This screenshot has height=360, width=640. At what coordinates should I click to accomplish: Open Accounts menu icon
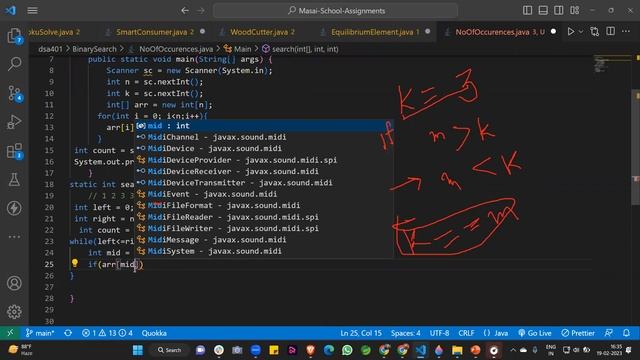(14, 283)
